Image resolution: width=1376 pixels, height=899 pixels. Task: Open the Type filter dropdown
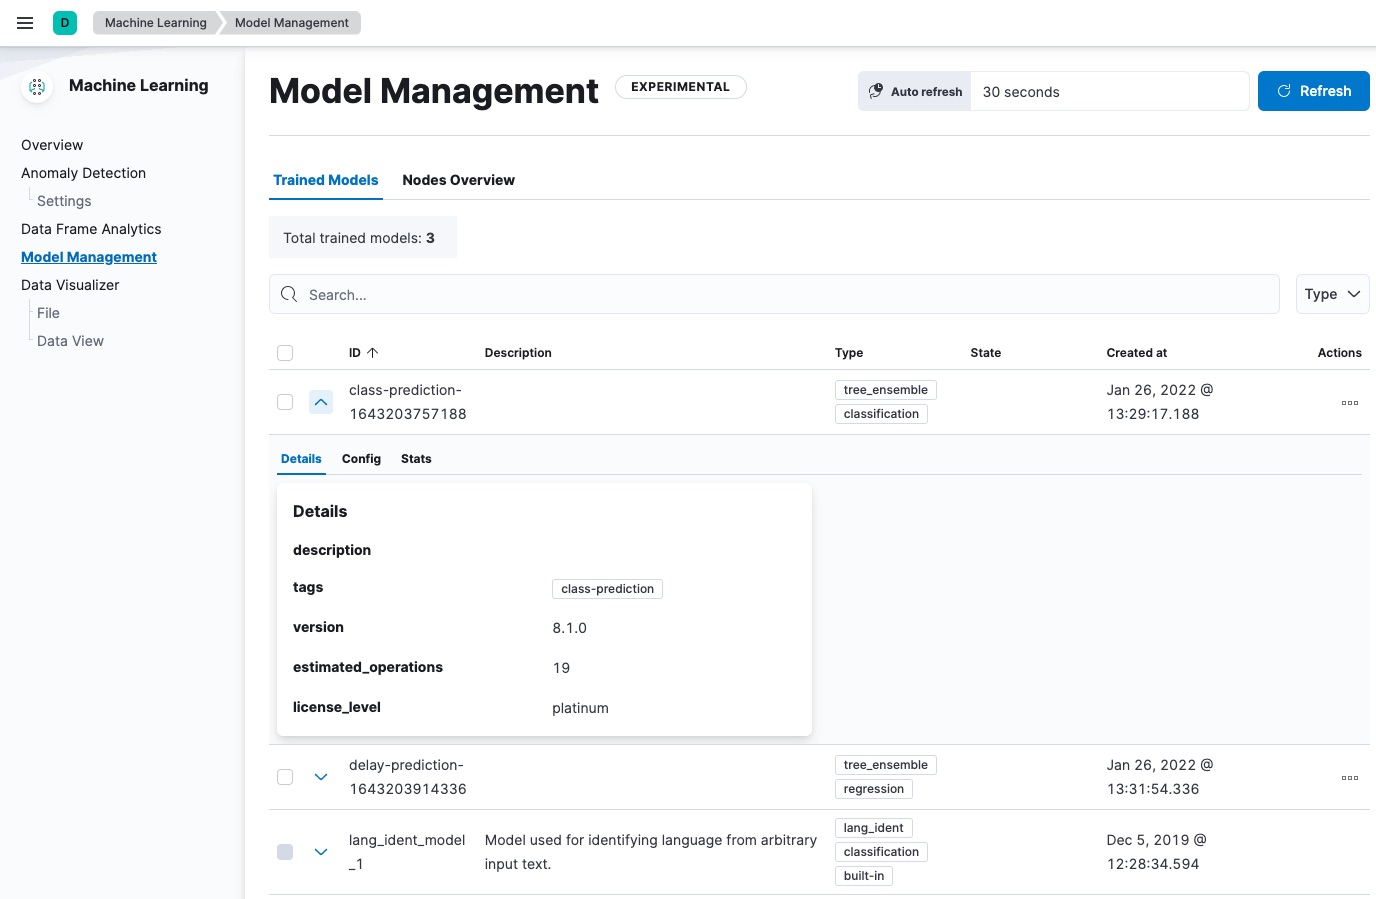tap(1332, 294)
